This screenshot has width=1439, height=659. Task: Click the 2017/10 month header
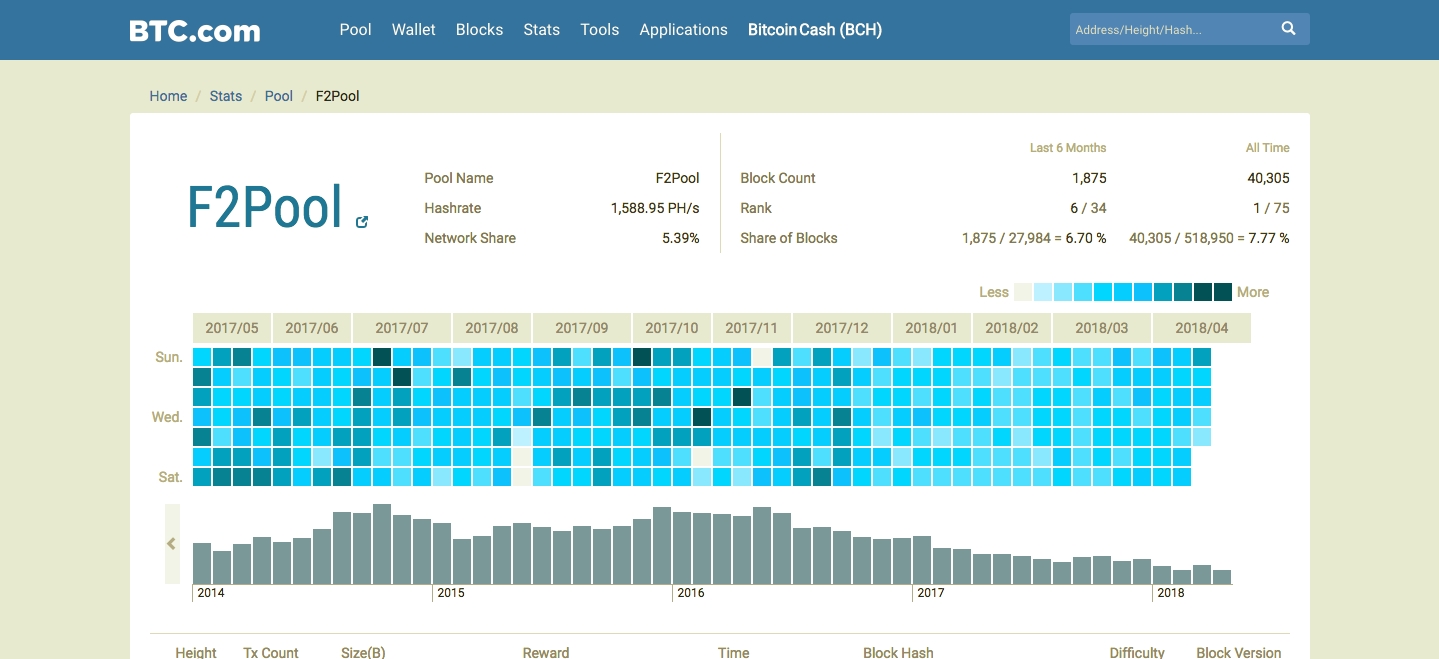pos(672,328)
